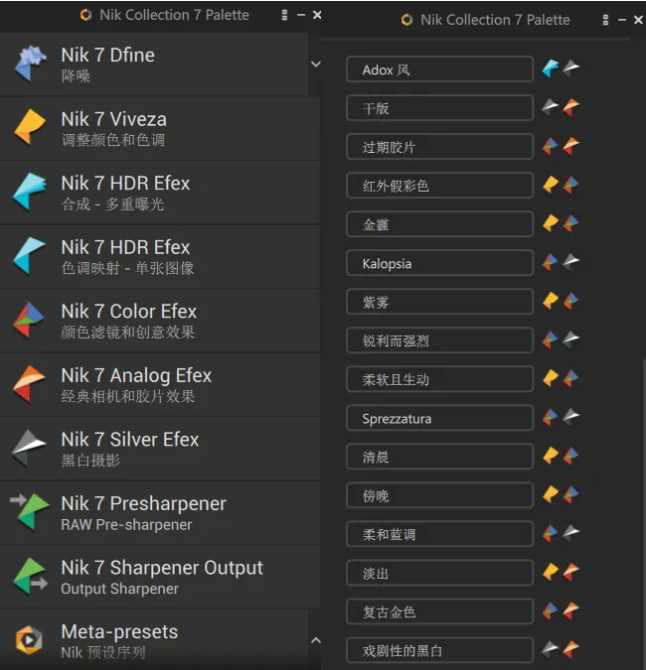Minimize the right Nik Collection 7 Palette

pyautogui.click(x=622, y=20)
